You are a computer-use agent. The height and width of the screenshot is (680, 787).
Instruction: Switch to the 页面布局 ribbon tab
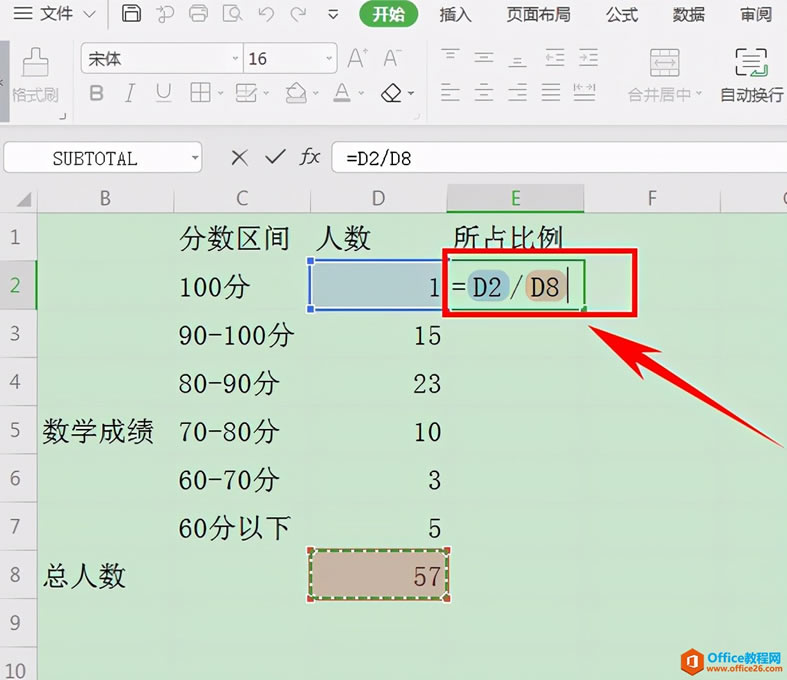(x=538, y=14)
